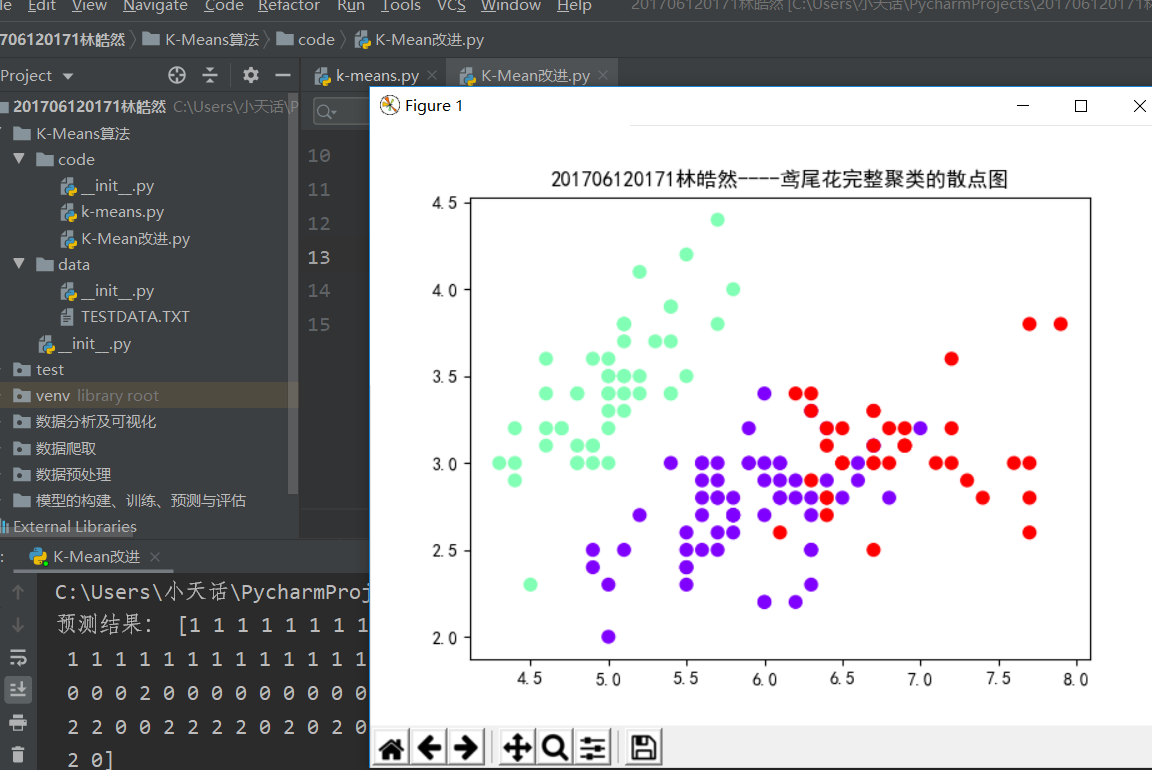The image size is (1152, 770).
Task: Toggle scroll to end icon in console
Action: [x=18, y=689]
